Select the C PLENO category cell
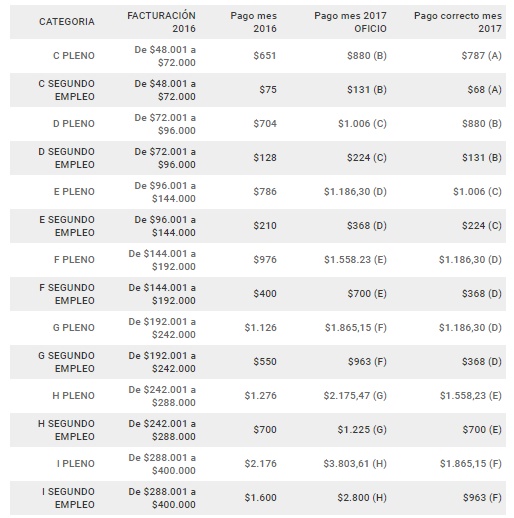Viewport: 514px width, 518px height. [x=74, y=56]
